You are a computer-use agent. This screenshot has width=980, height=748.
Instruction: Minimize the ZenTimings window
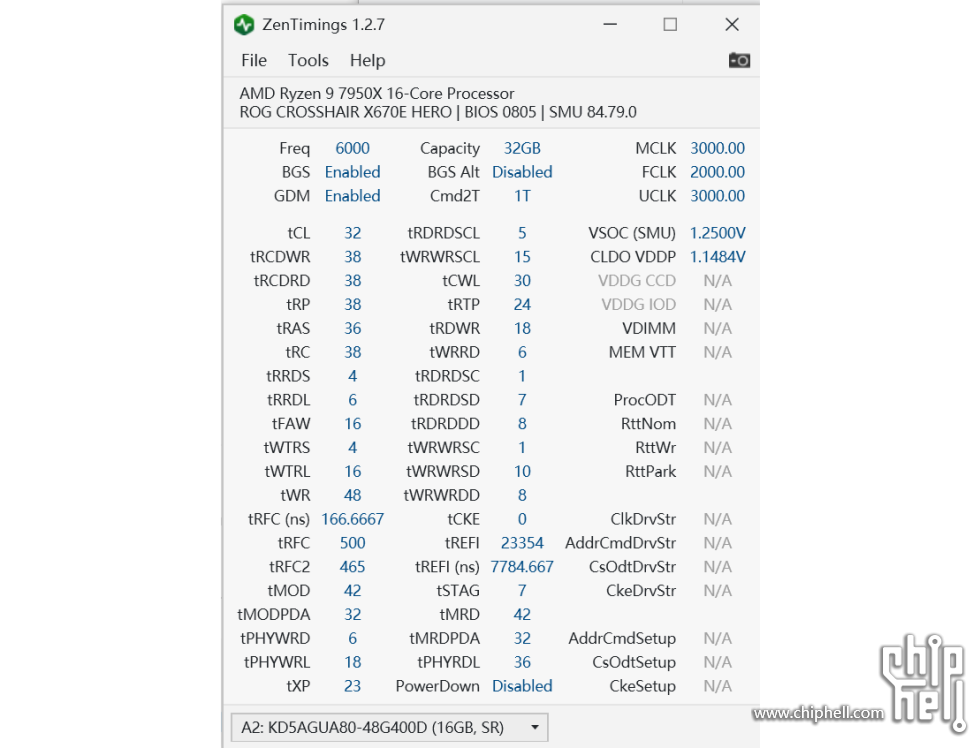coord(610,24)
